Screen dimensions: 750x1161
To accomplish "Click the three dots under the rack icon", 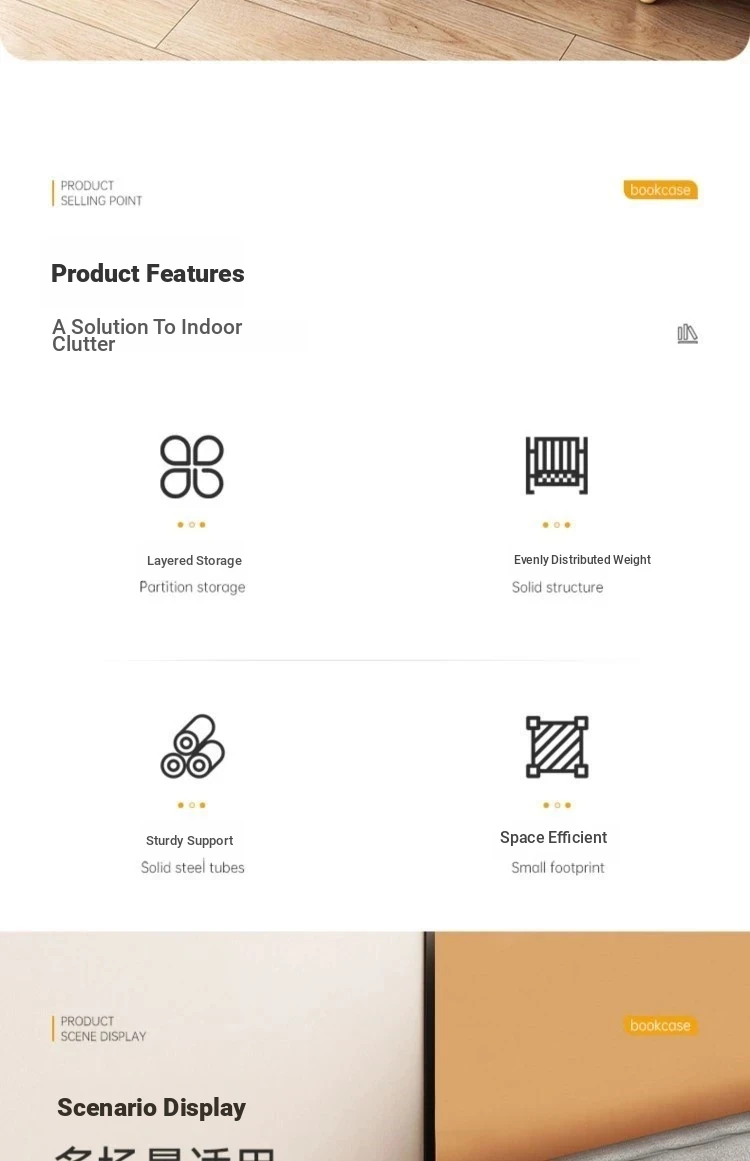I will coord(557,525).
